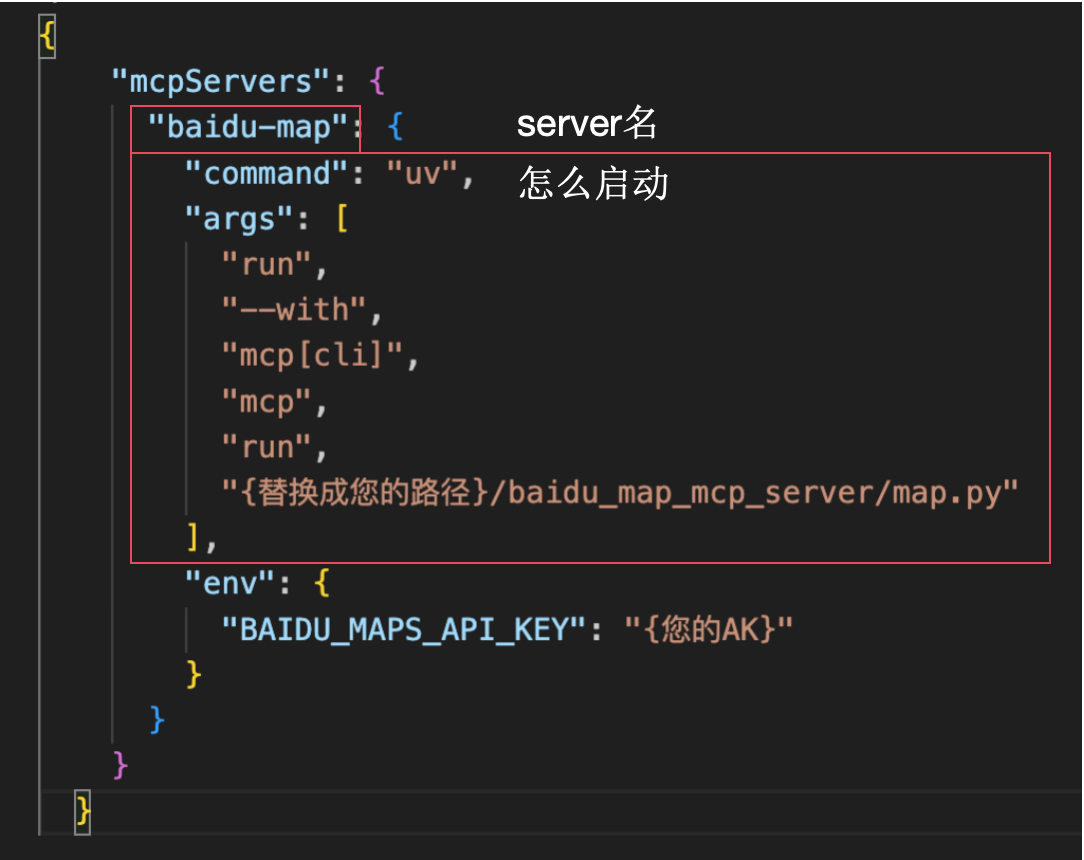Click the "--with" argument string

pyautogui.click(x=294, y=309)
